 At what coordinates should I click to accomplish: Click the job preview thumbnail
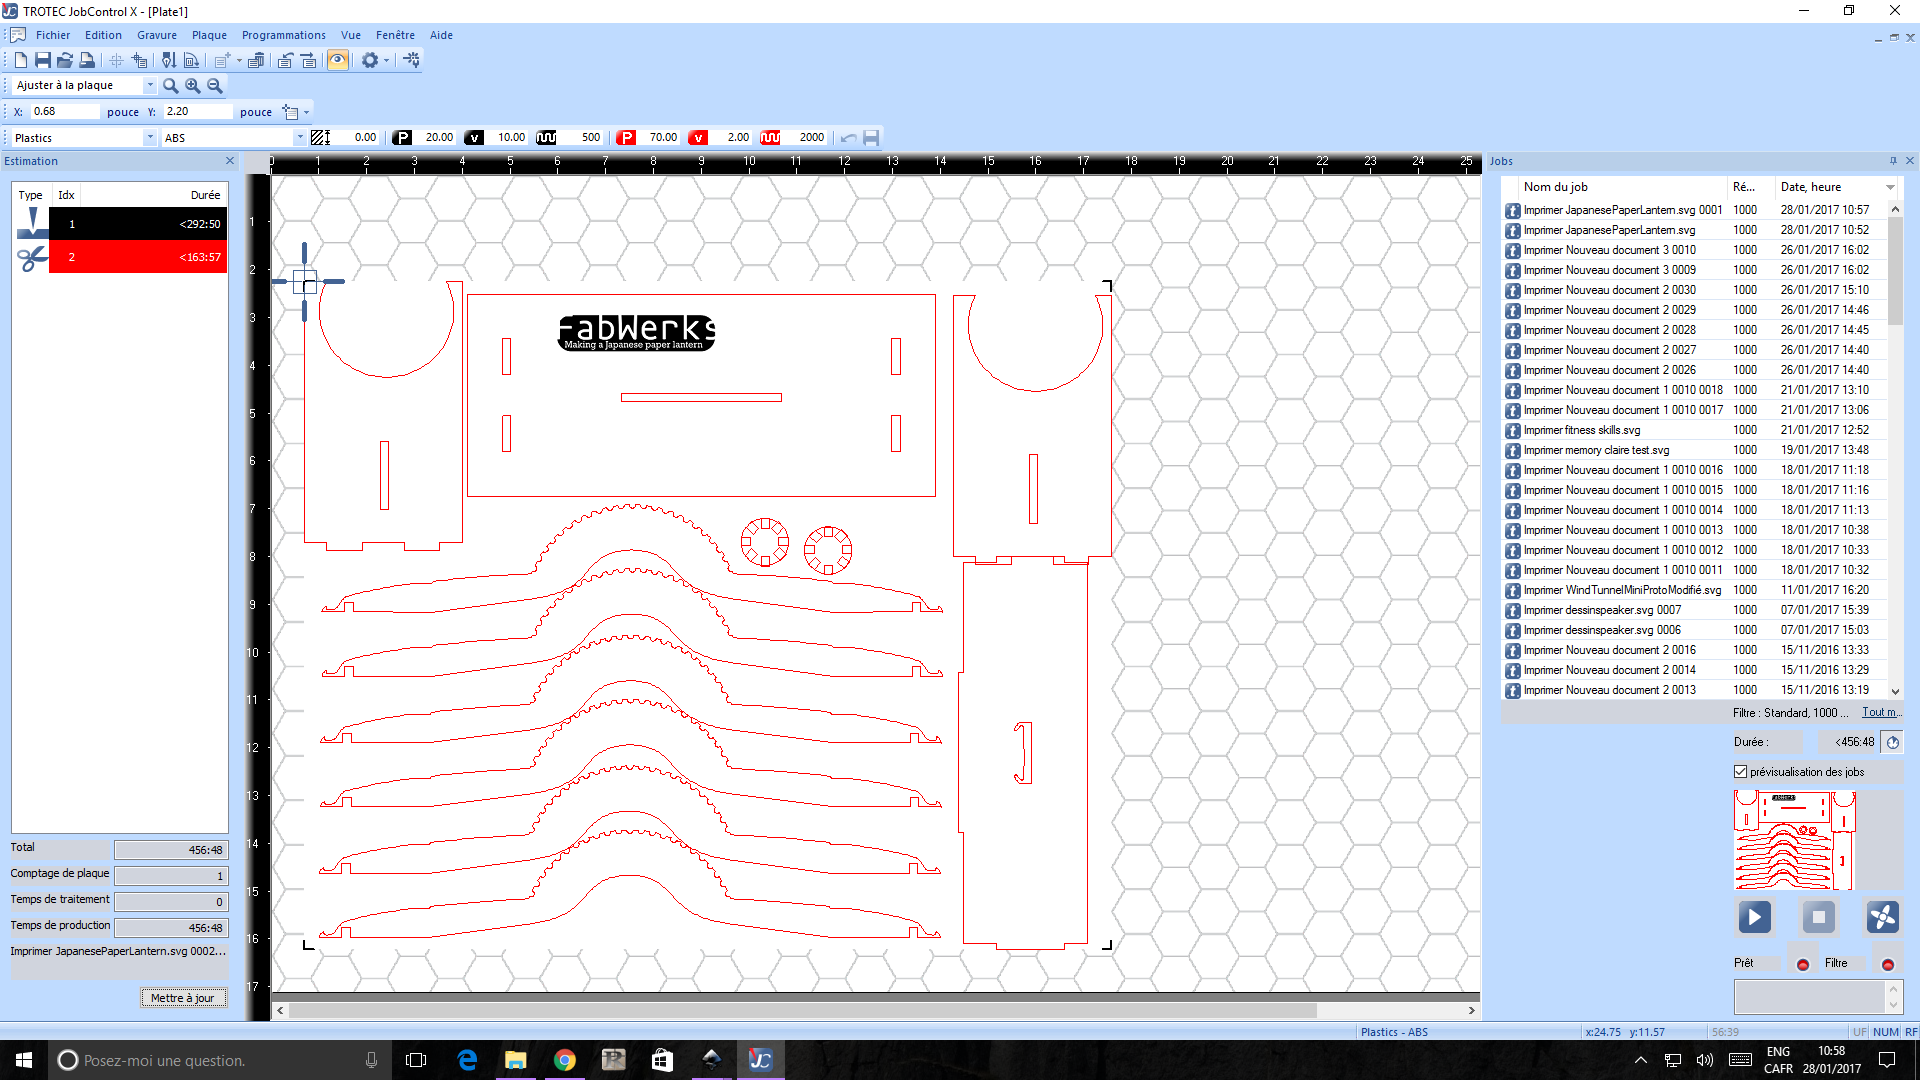click(x=1794, y=840)
